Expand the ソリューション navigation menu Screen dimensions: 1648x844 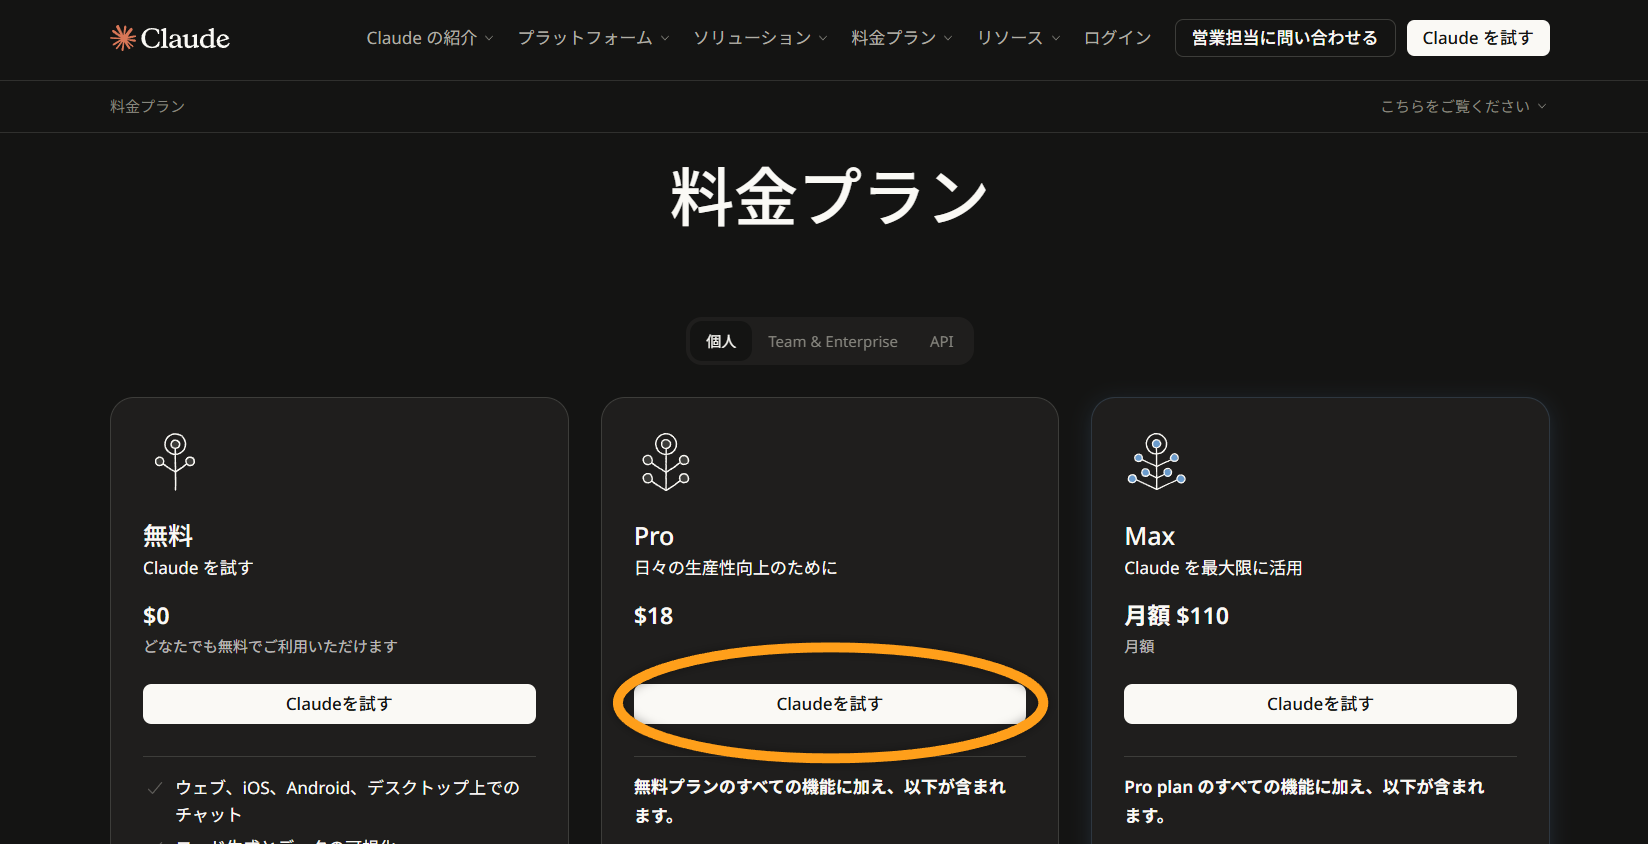[760, 38]
